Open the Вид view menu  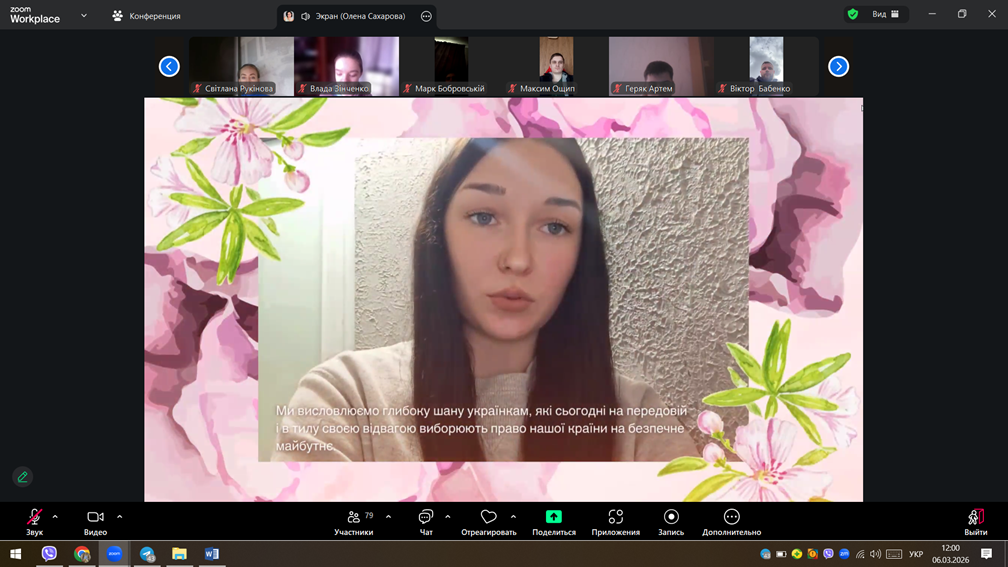click(885, 14)
